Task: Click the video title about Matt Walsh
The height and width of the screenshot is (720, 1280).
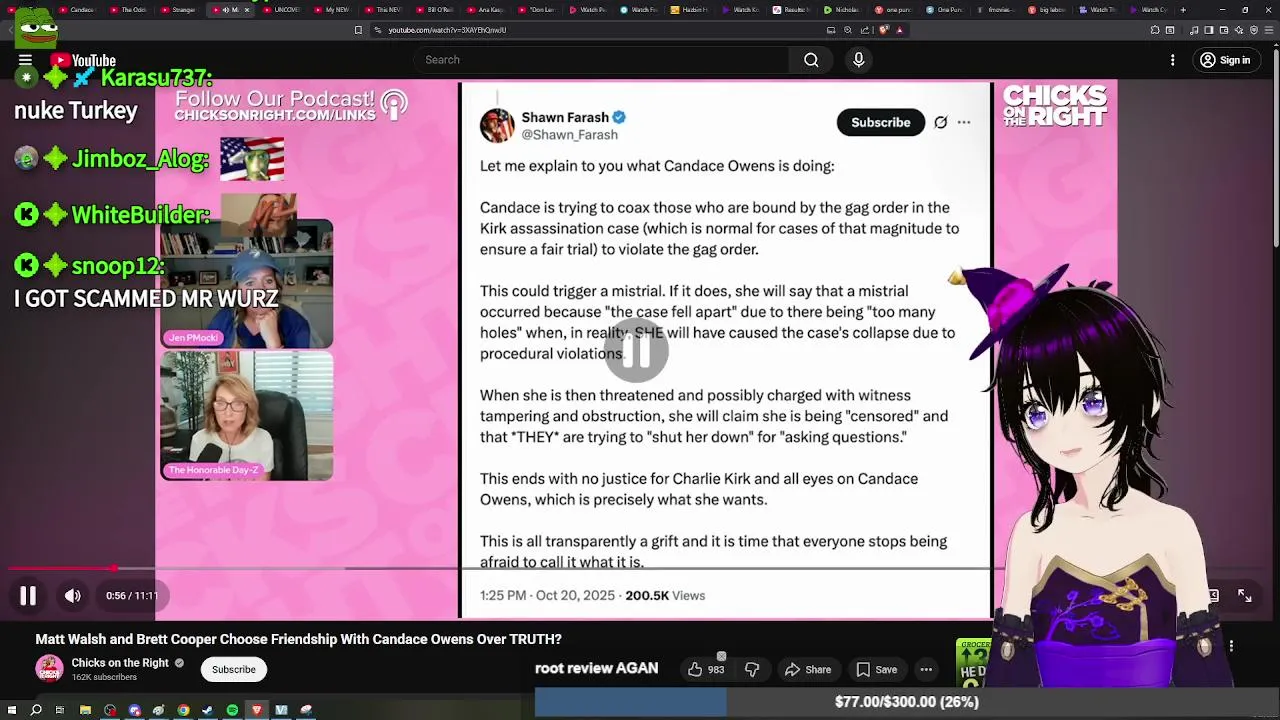Action: (x=298, y=639)
